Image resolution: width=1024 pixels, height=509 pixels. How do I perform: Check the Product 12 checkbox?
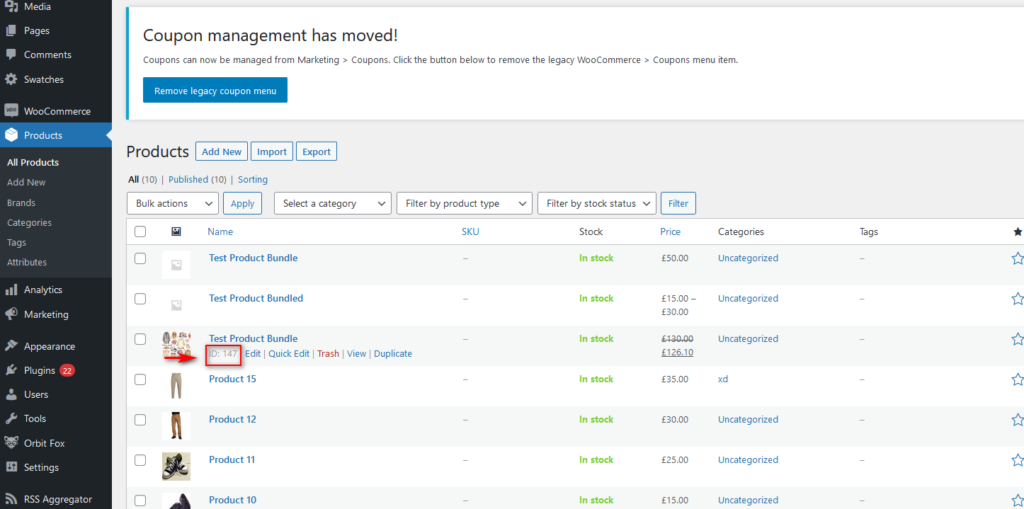140,420
